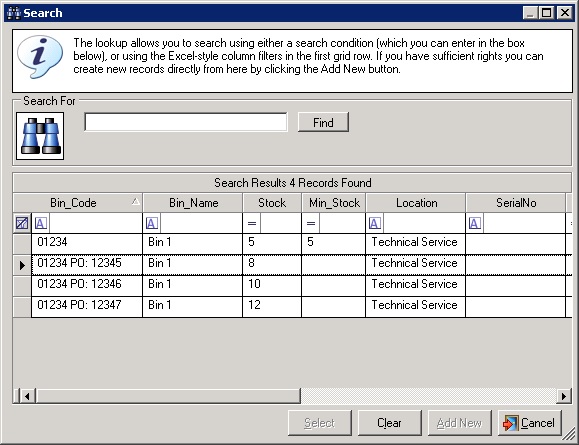This screenshot has width=579, height=445.
Task: Click the binoculars search icon
Action: (x=40, y=136)
